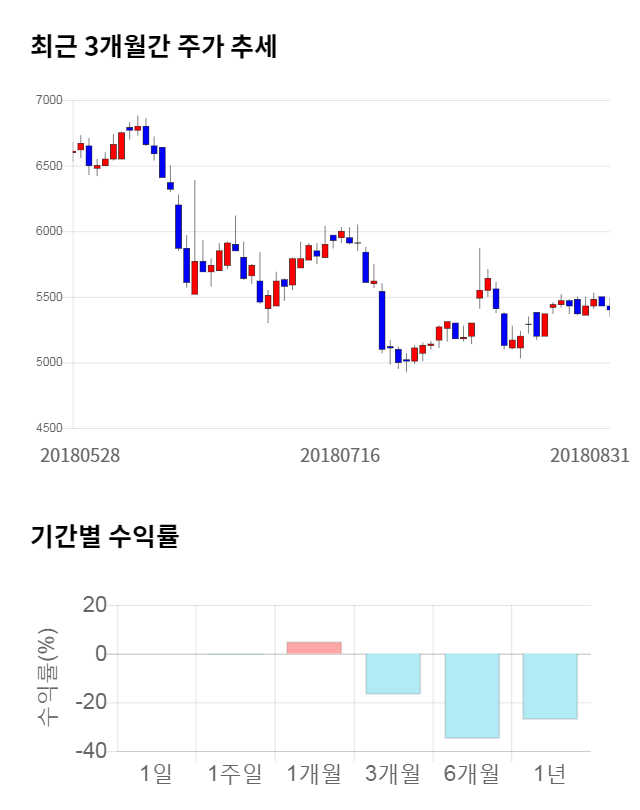Select the 3개월 period label

pyautogui.click(x=393, y=773)
